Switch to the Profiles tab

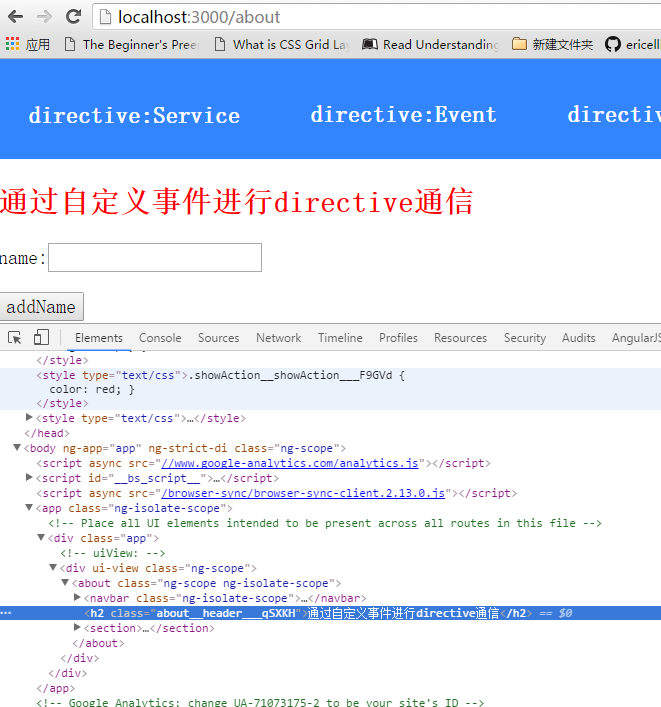tap(398, 338)
